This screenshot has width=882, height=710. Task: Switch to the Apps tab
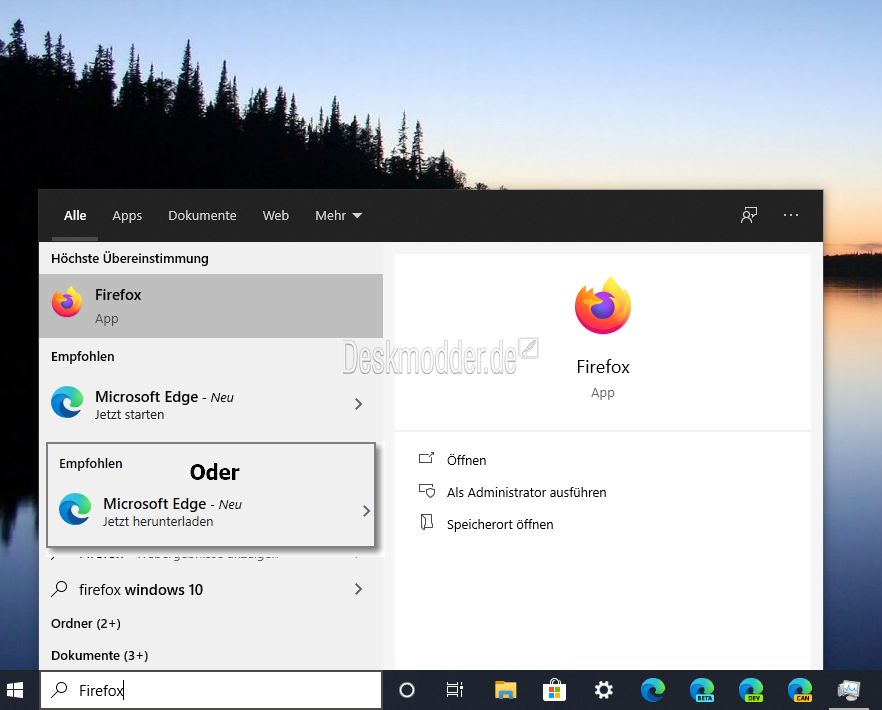[x=127, y=215]
